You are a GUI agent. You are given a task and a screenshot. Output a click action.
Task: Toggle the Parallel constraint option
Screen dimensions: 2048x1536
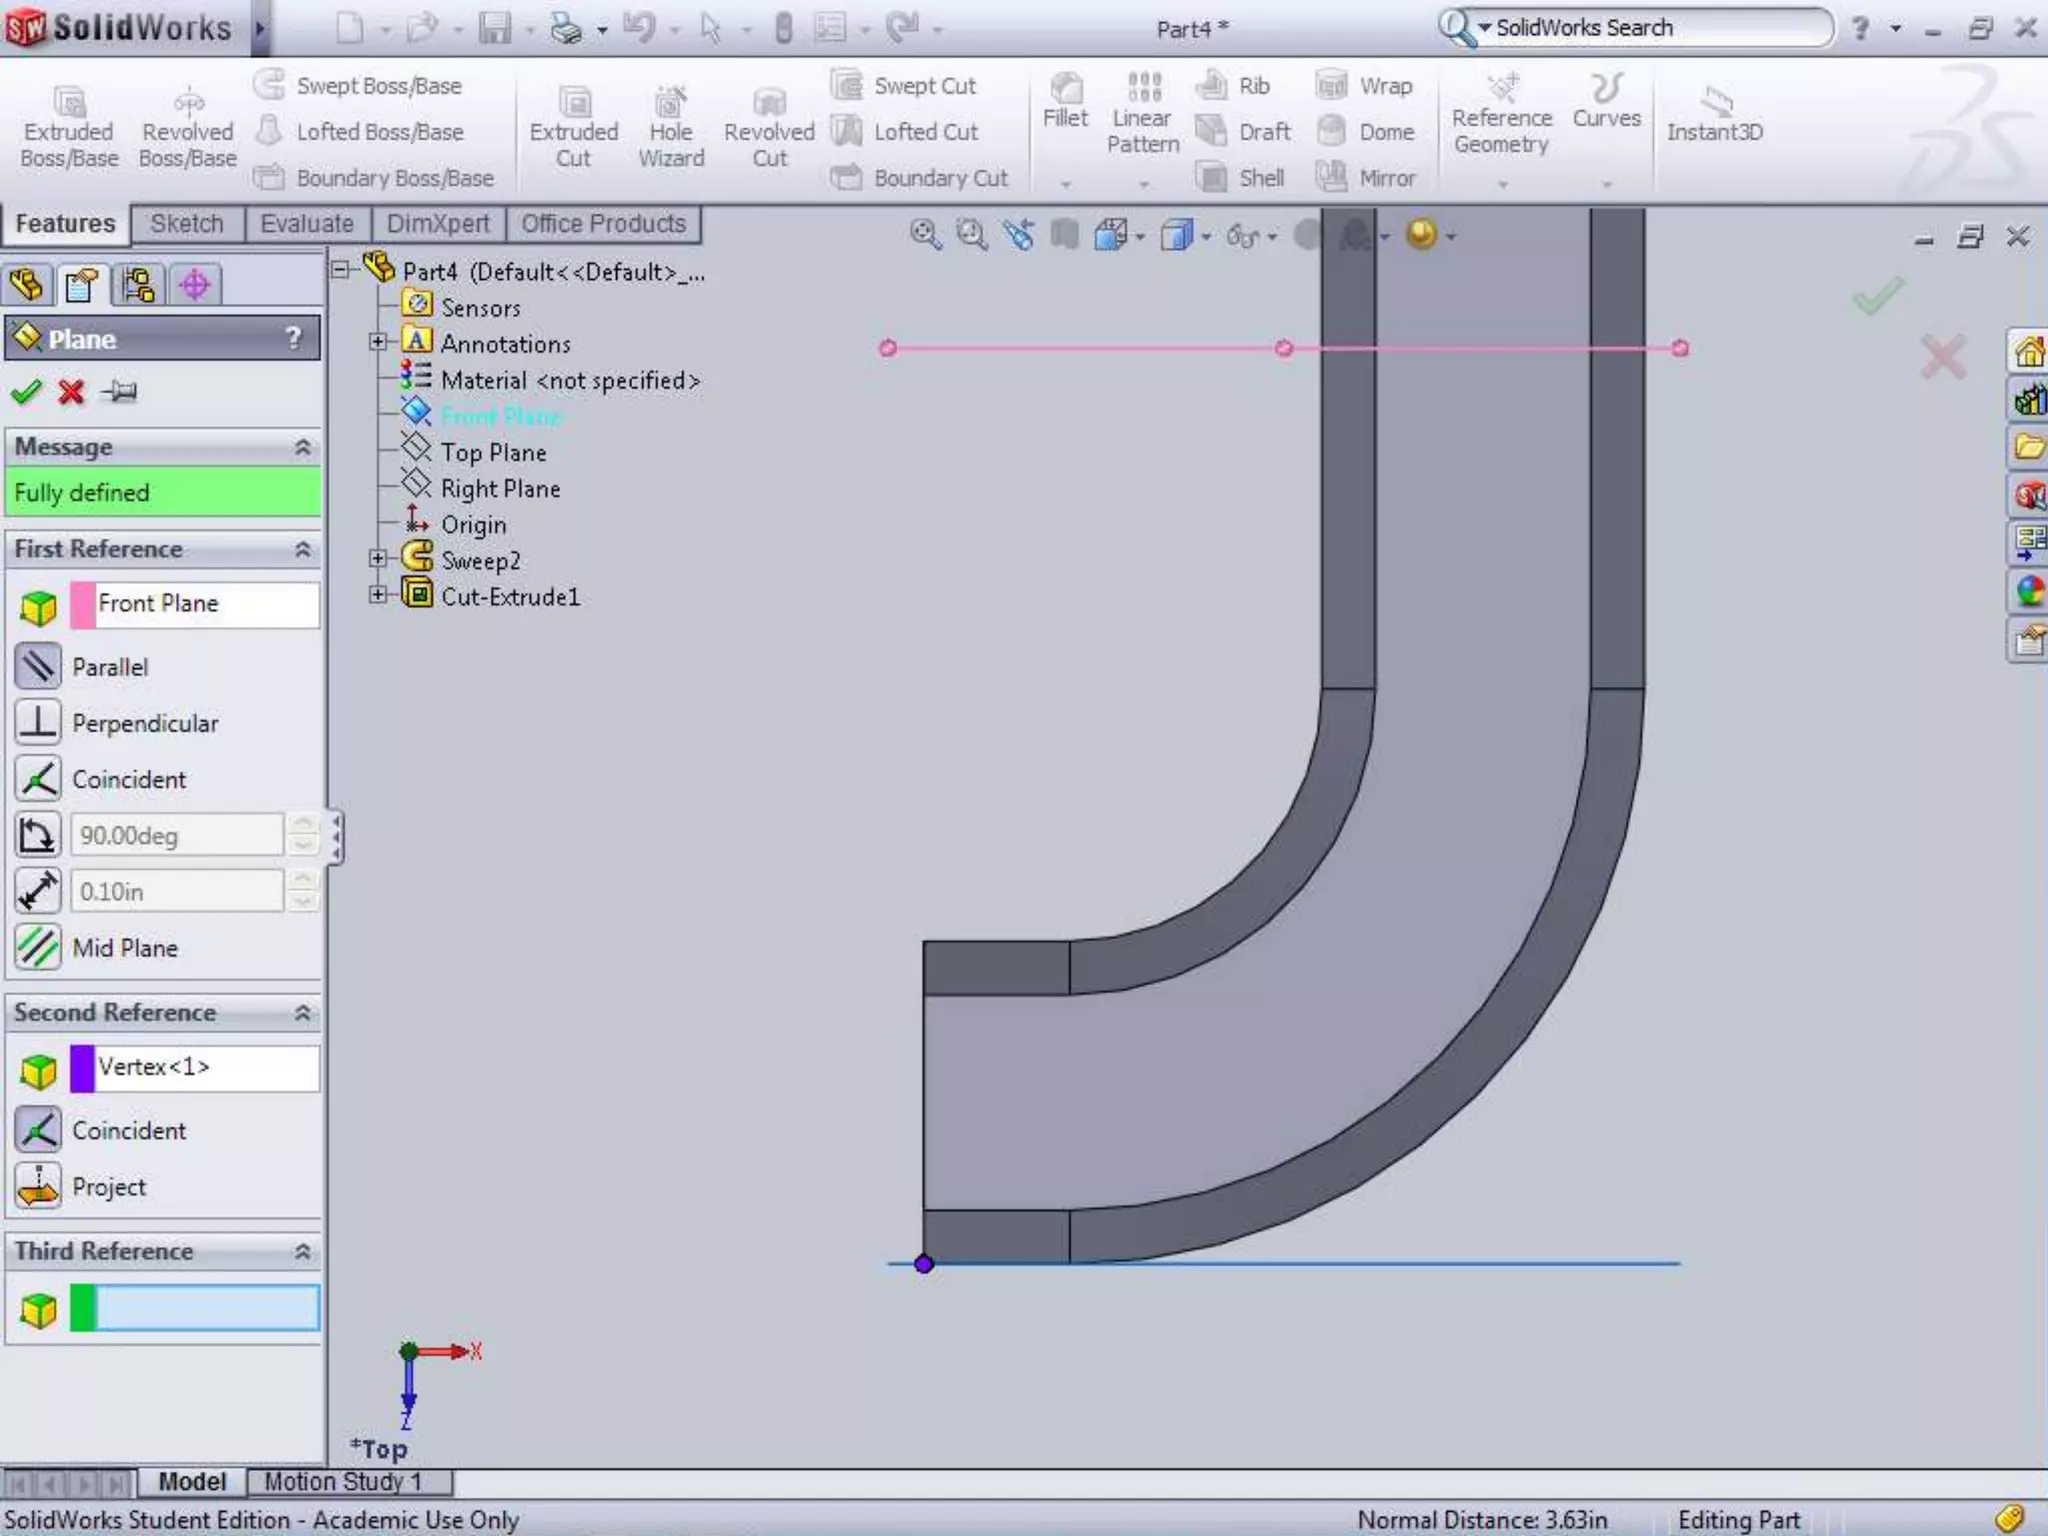38,666
